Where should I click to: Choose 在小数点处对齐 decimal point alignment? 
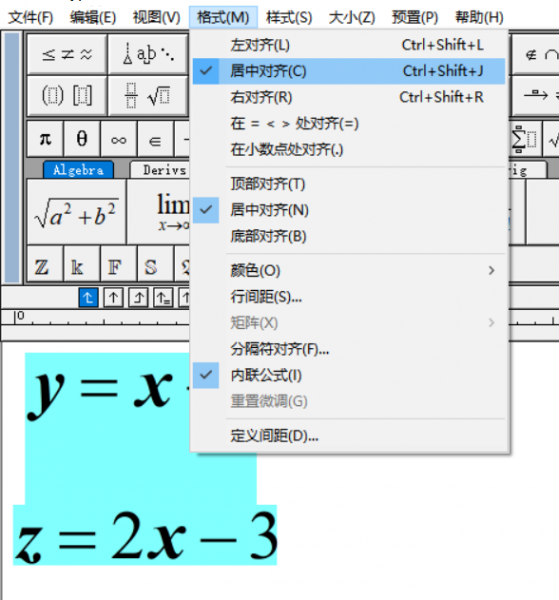pyautogui.click(x=349, y=150)
